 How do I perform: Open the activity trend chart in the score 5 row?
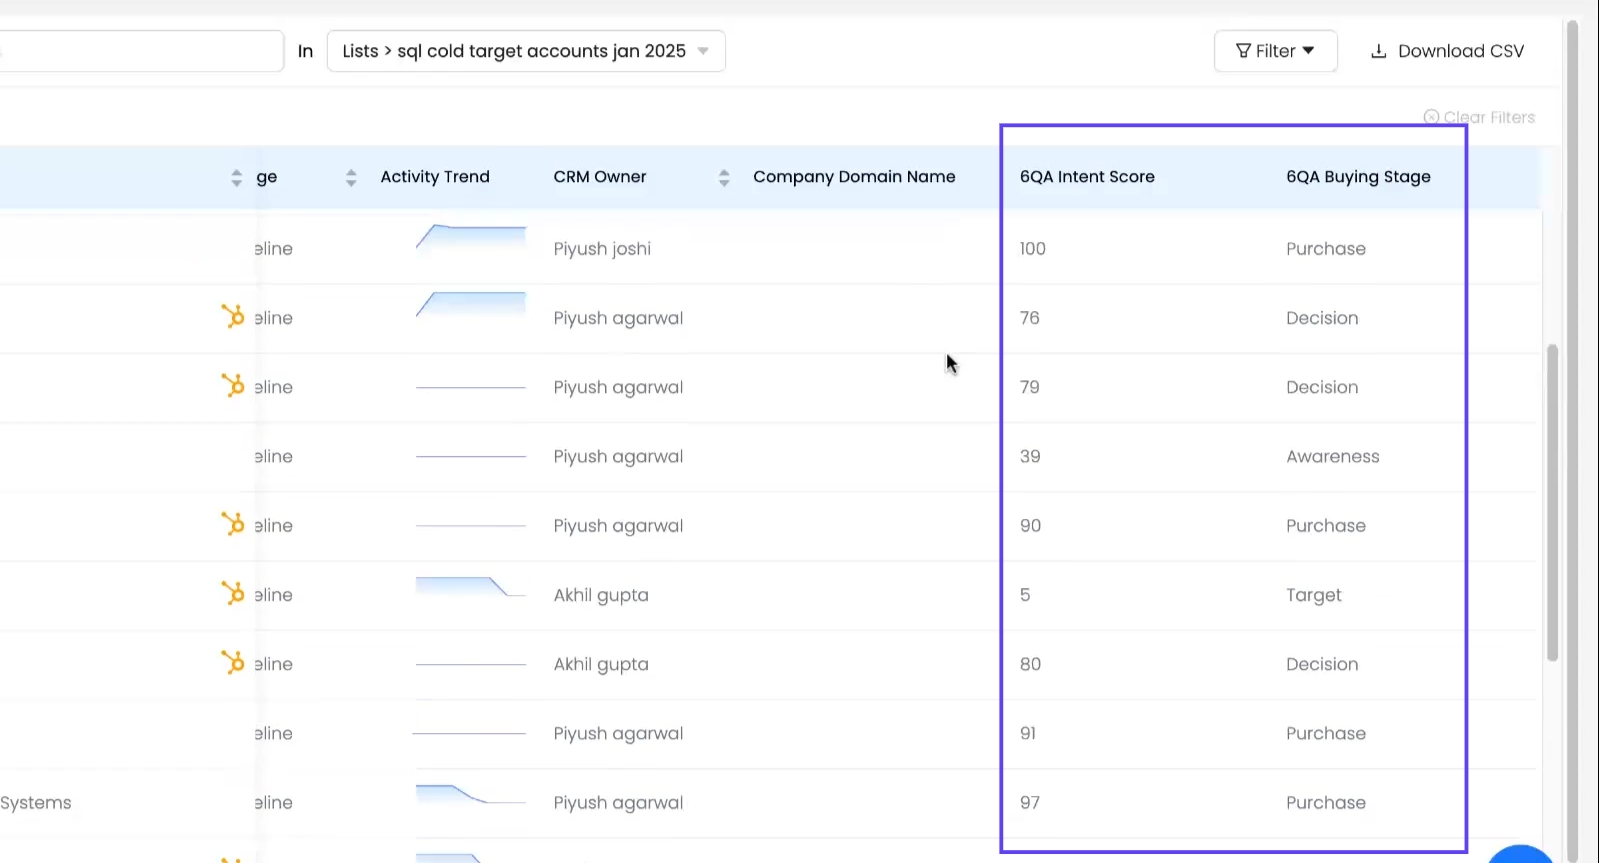[469, 587]
